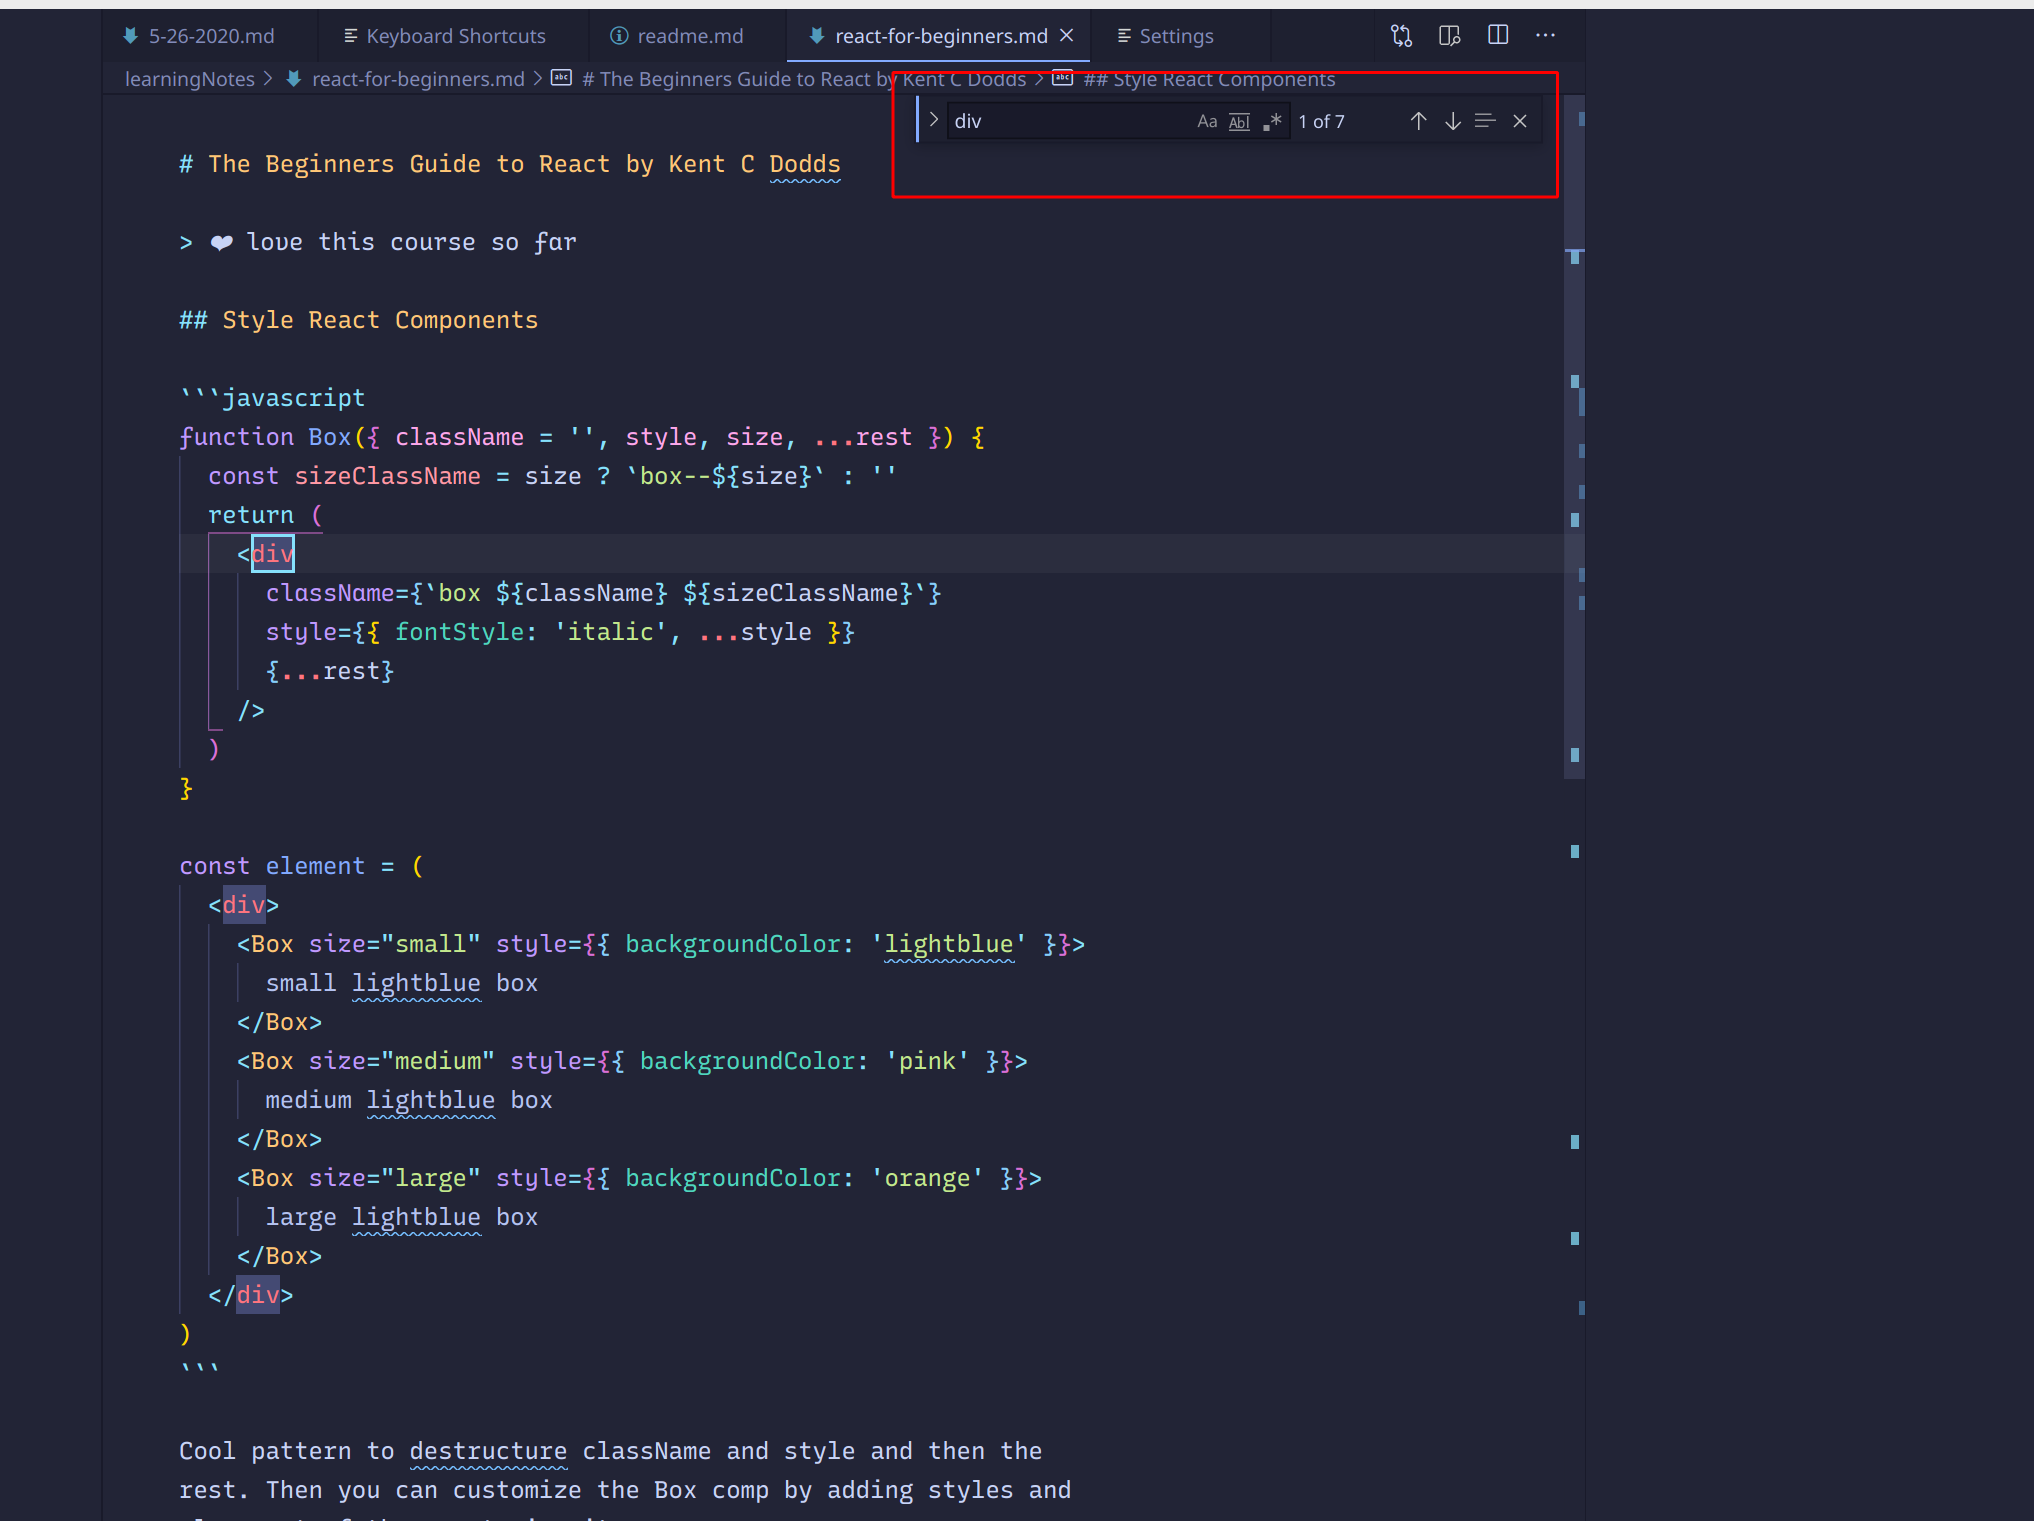
Task: Expand the Toggle Replace chevron
Action: (933, 120)
